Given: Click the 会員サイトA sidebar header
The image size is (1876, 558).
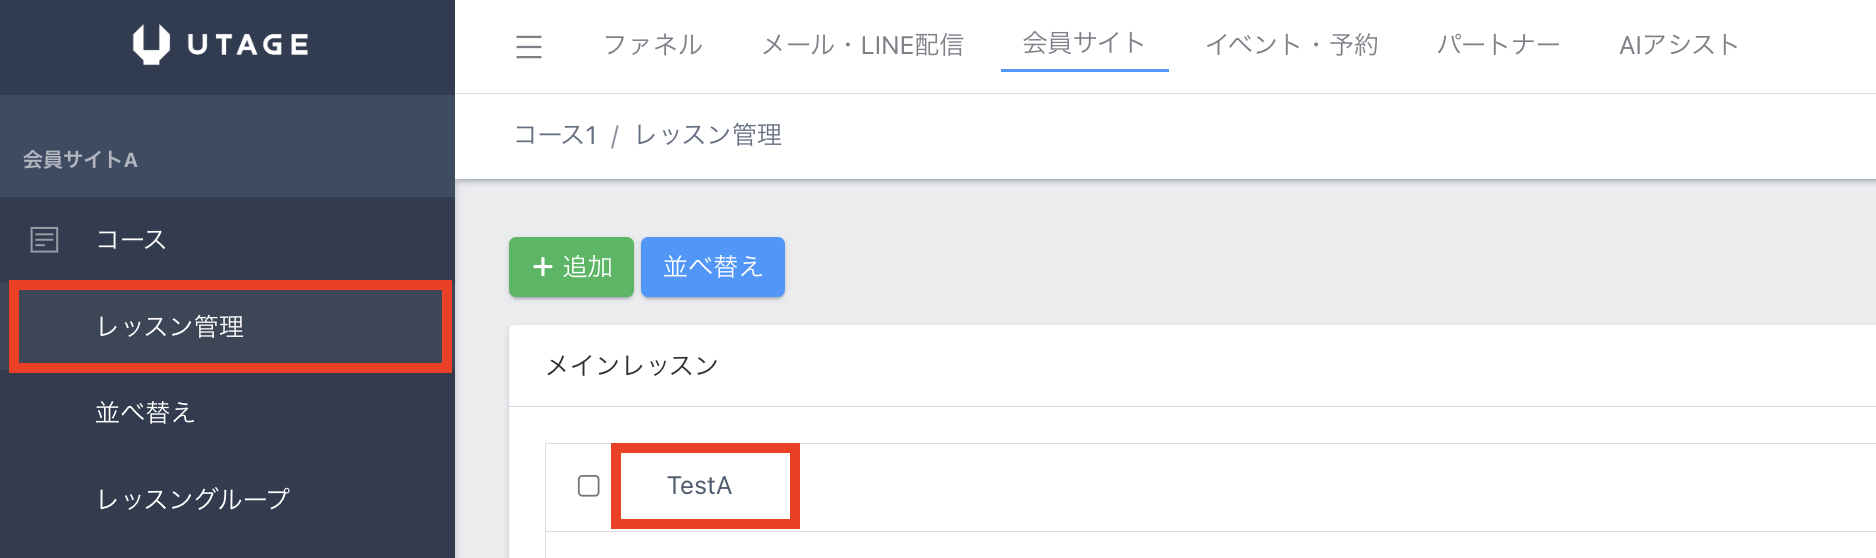Looking at the screenshot, I should (x=80, y=160).
